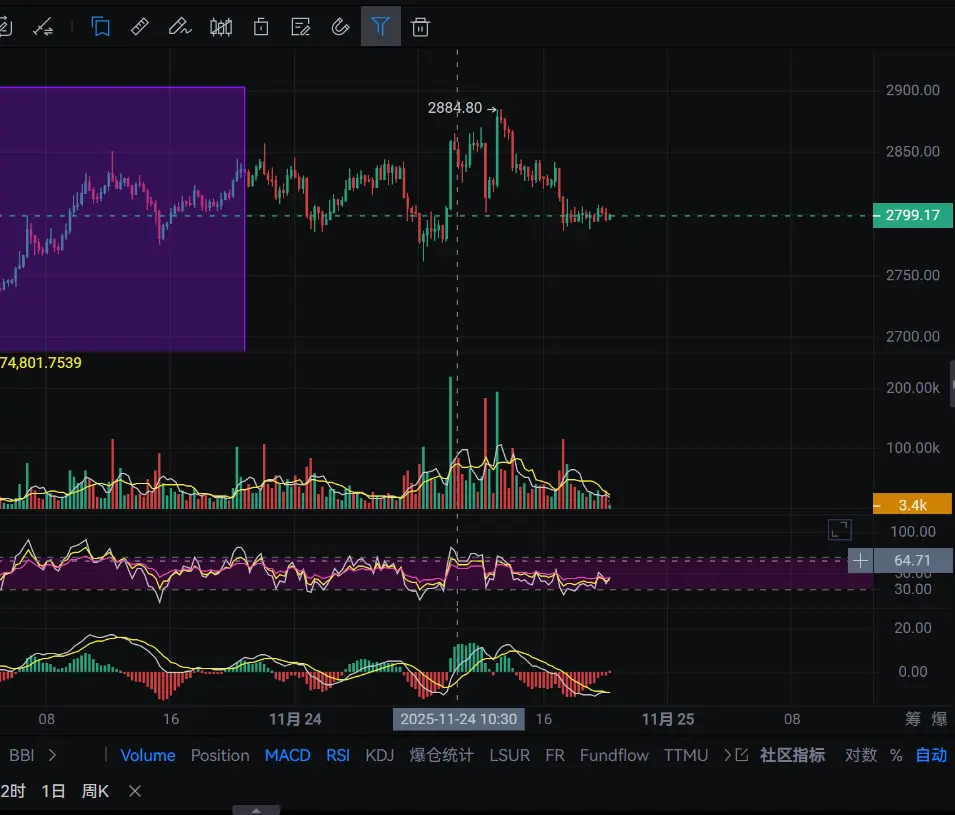Screen dimensions: 955x815
Task: Select the bookmark drawing tool icon
Action: pyautogui.click(x=100, y=27)
